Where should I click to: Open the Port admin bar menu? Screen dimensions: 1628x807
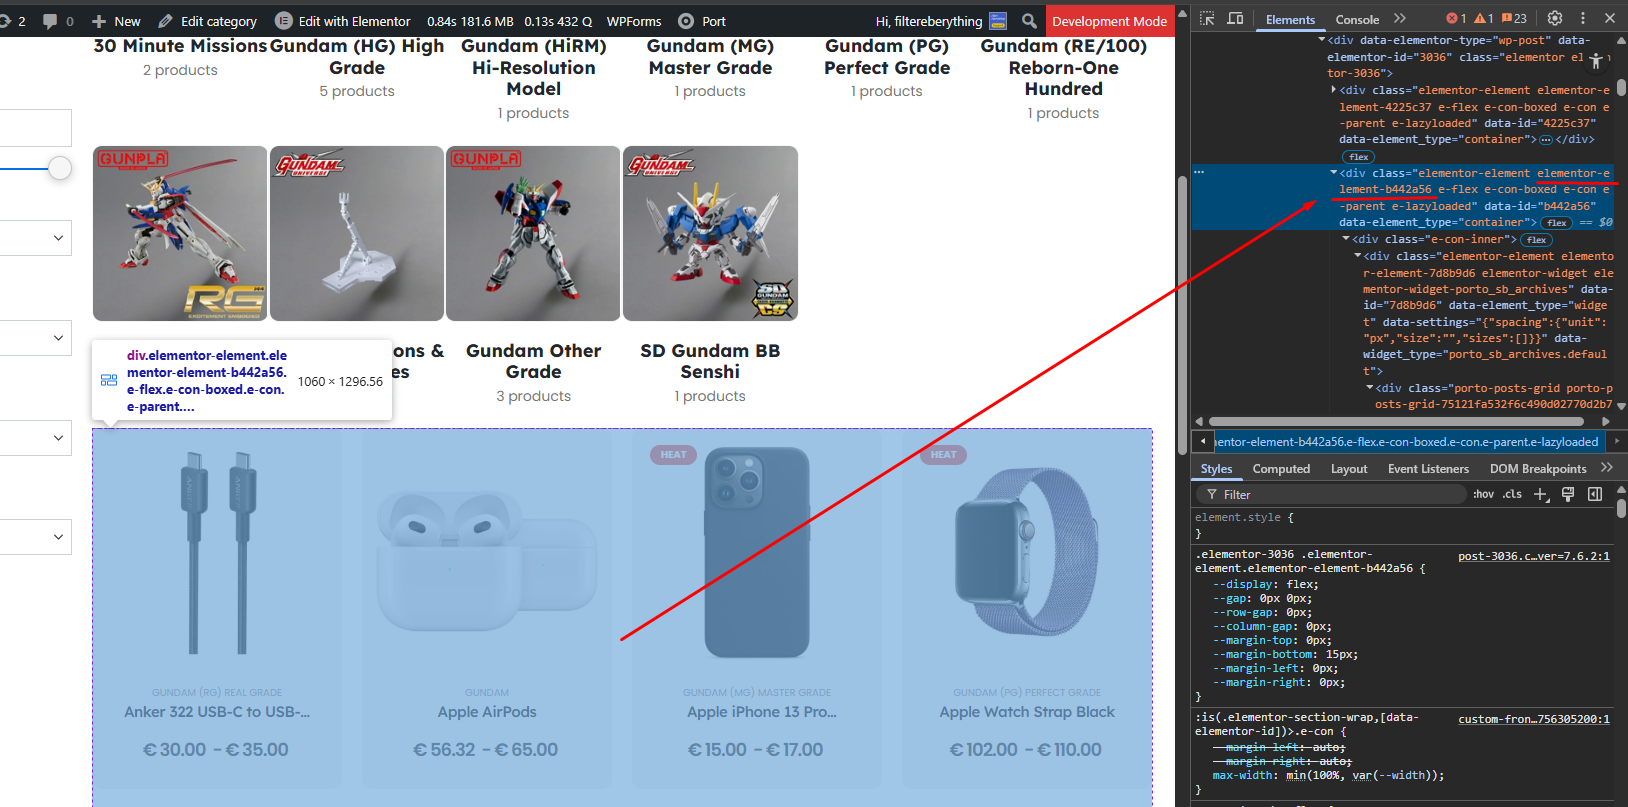[702, 21]
